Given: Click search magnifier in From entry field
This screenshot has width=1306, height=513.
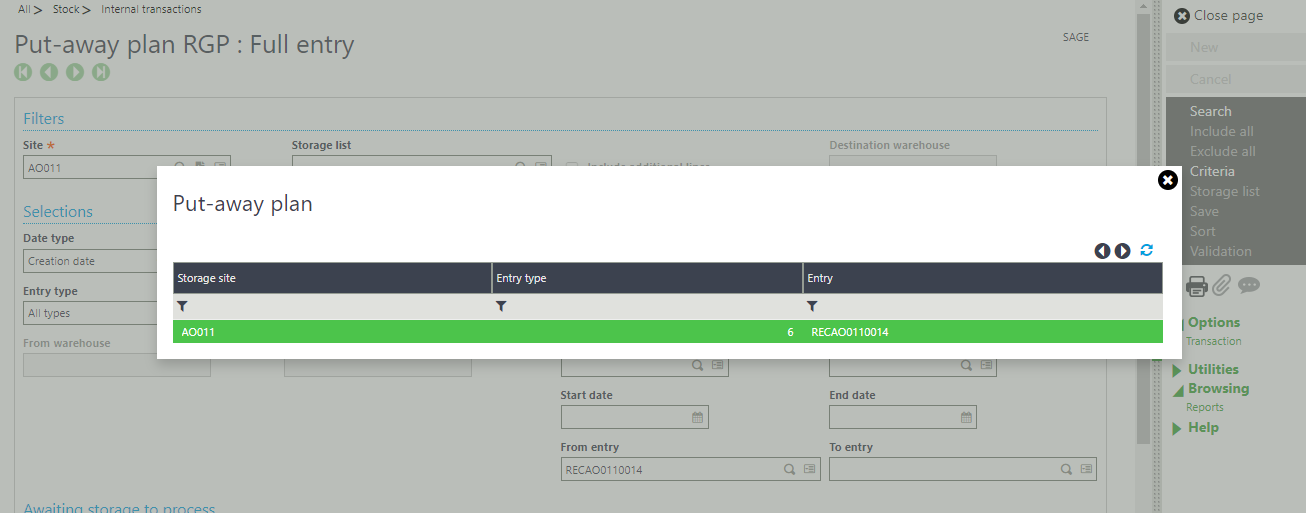Looking at the screenshot, I should coord(788,469).
